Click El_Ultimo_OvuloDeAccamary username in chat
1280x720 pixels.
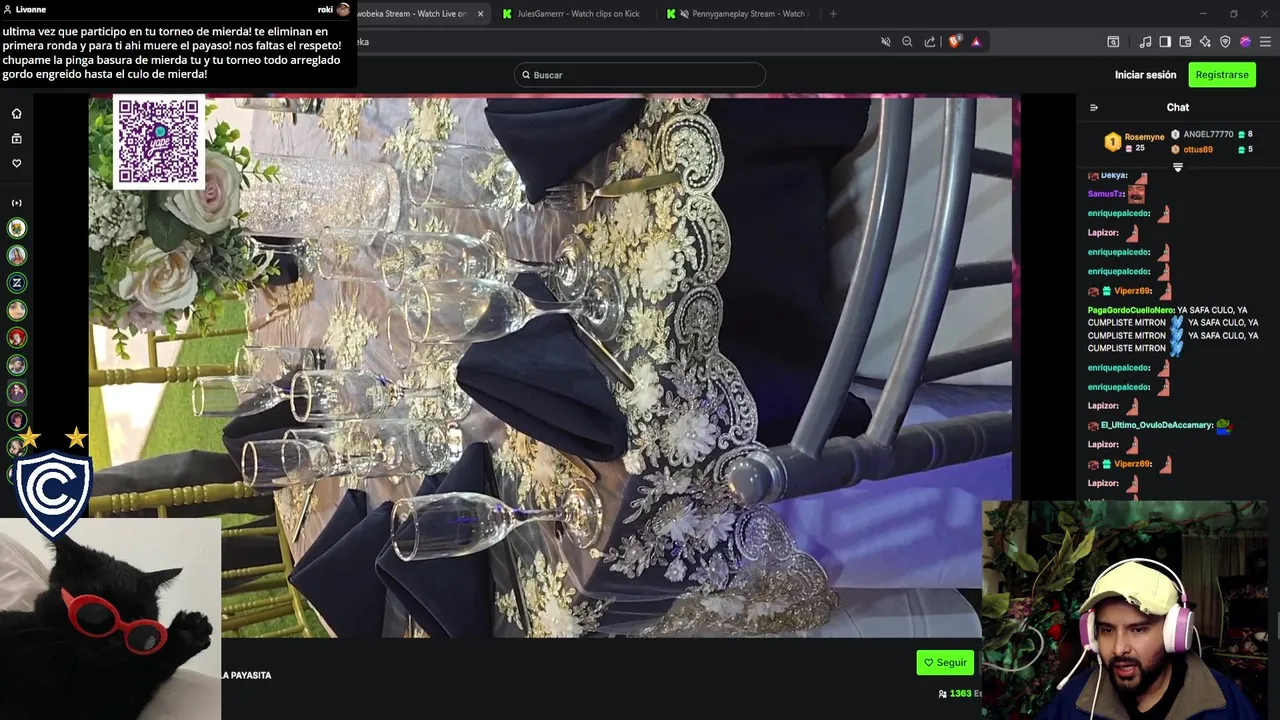pyautogui.click(x=1157, y=425)
